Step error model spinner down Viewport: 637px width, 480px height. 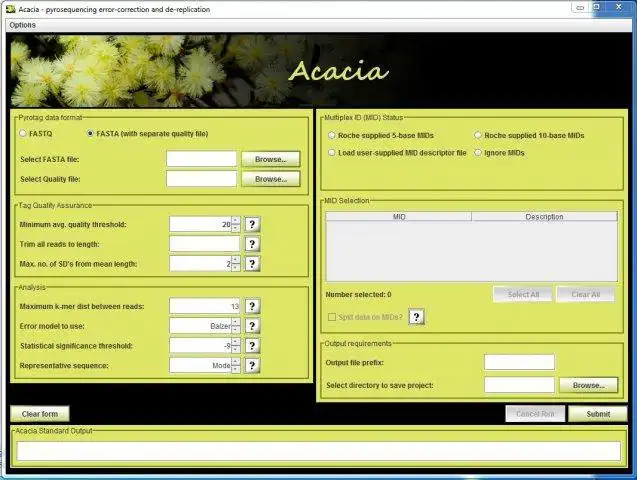[x=236, y=329]
